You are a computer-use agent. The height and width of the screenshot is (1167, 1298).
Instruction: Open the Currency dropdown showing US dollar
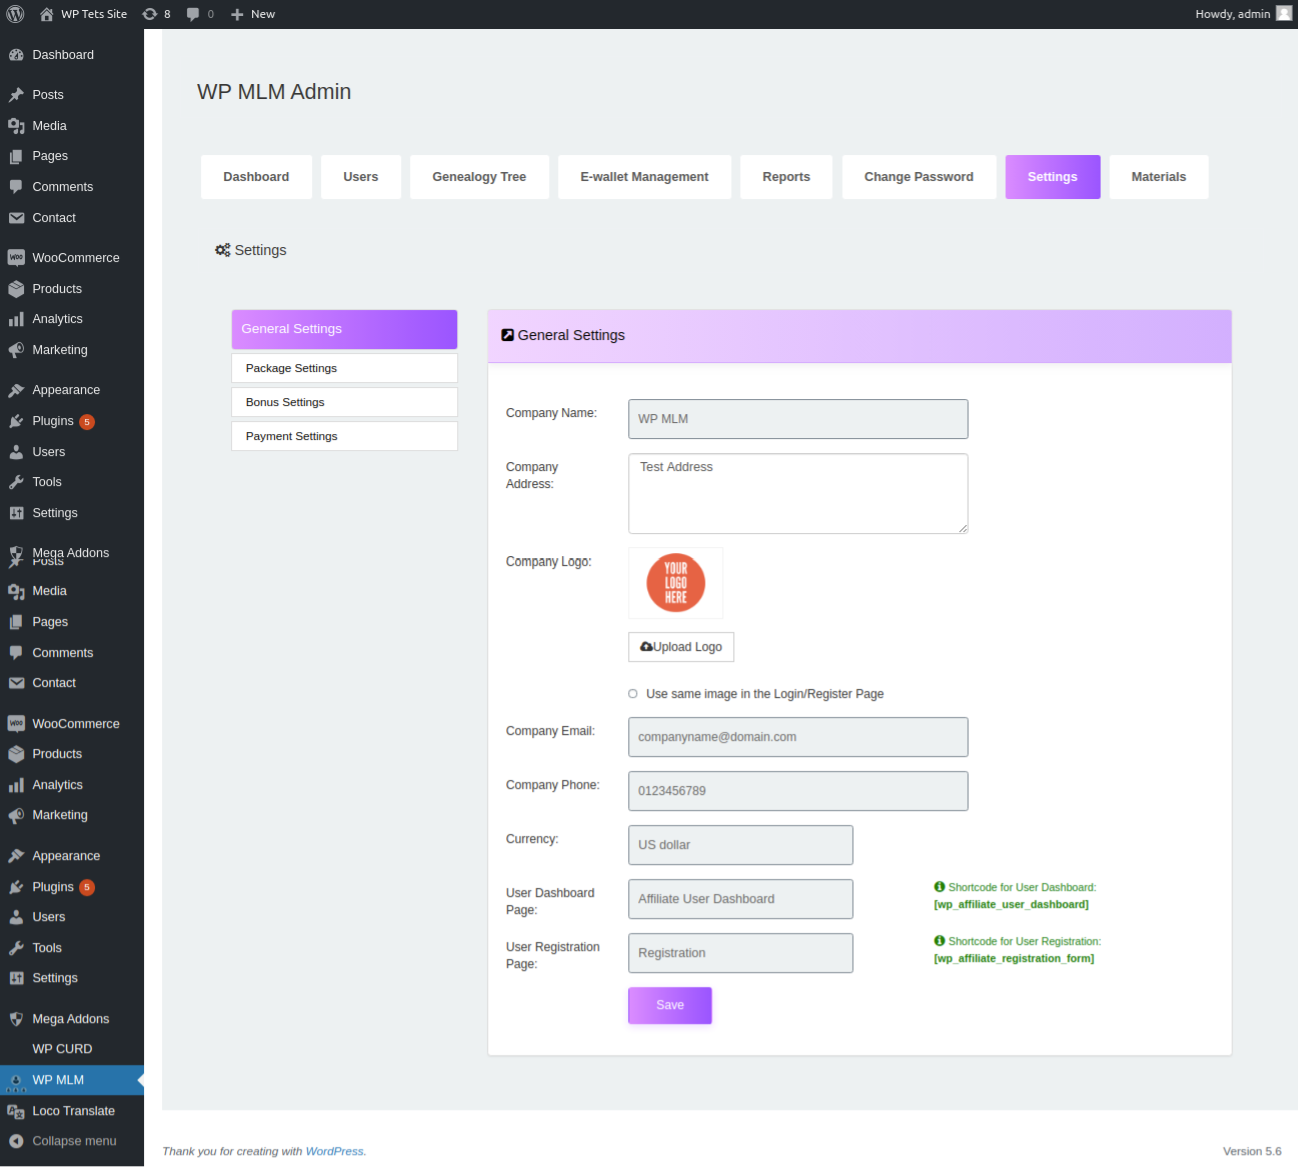[740, 845]
